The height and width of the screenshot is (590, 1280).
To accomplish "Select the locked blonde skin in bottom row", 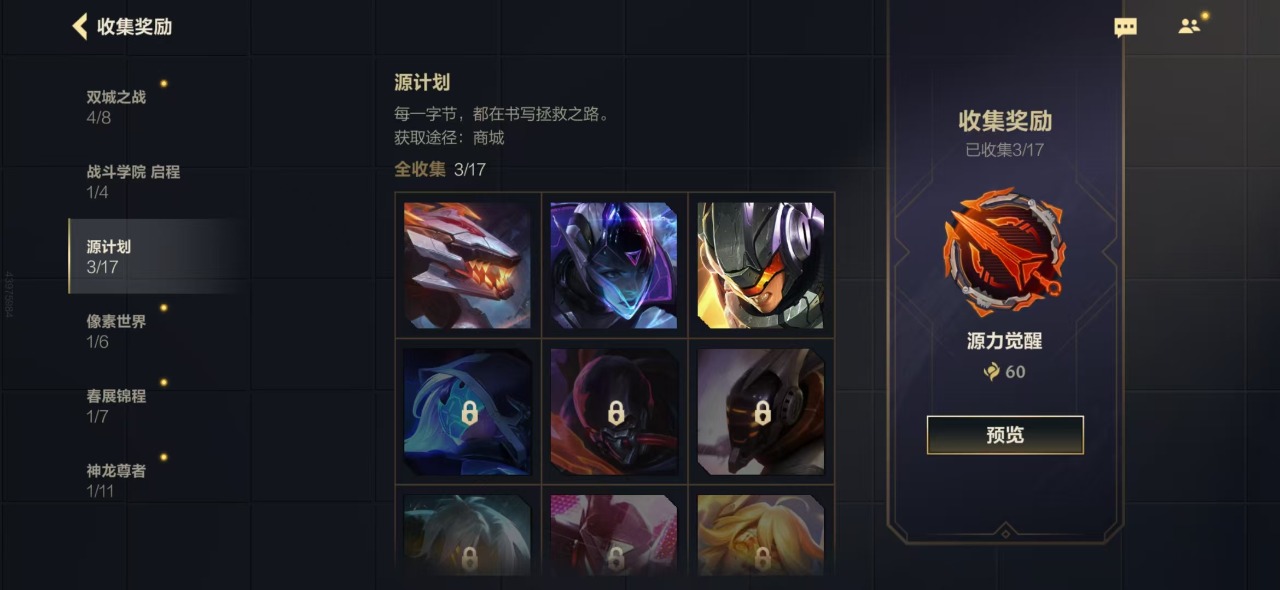I will (x=761, y=534).
